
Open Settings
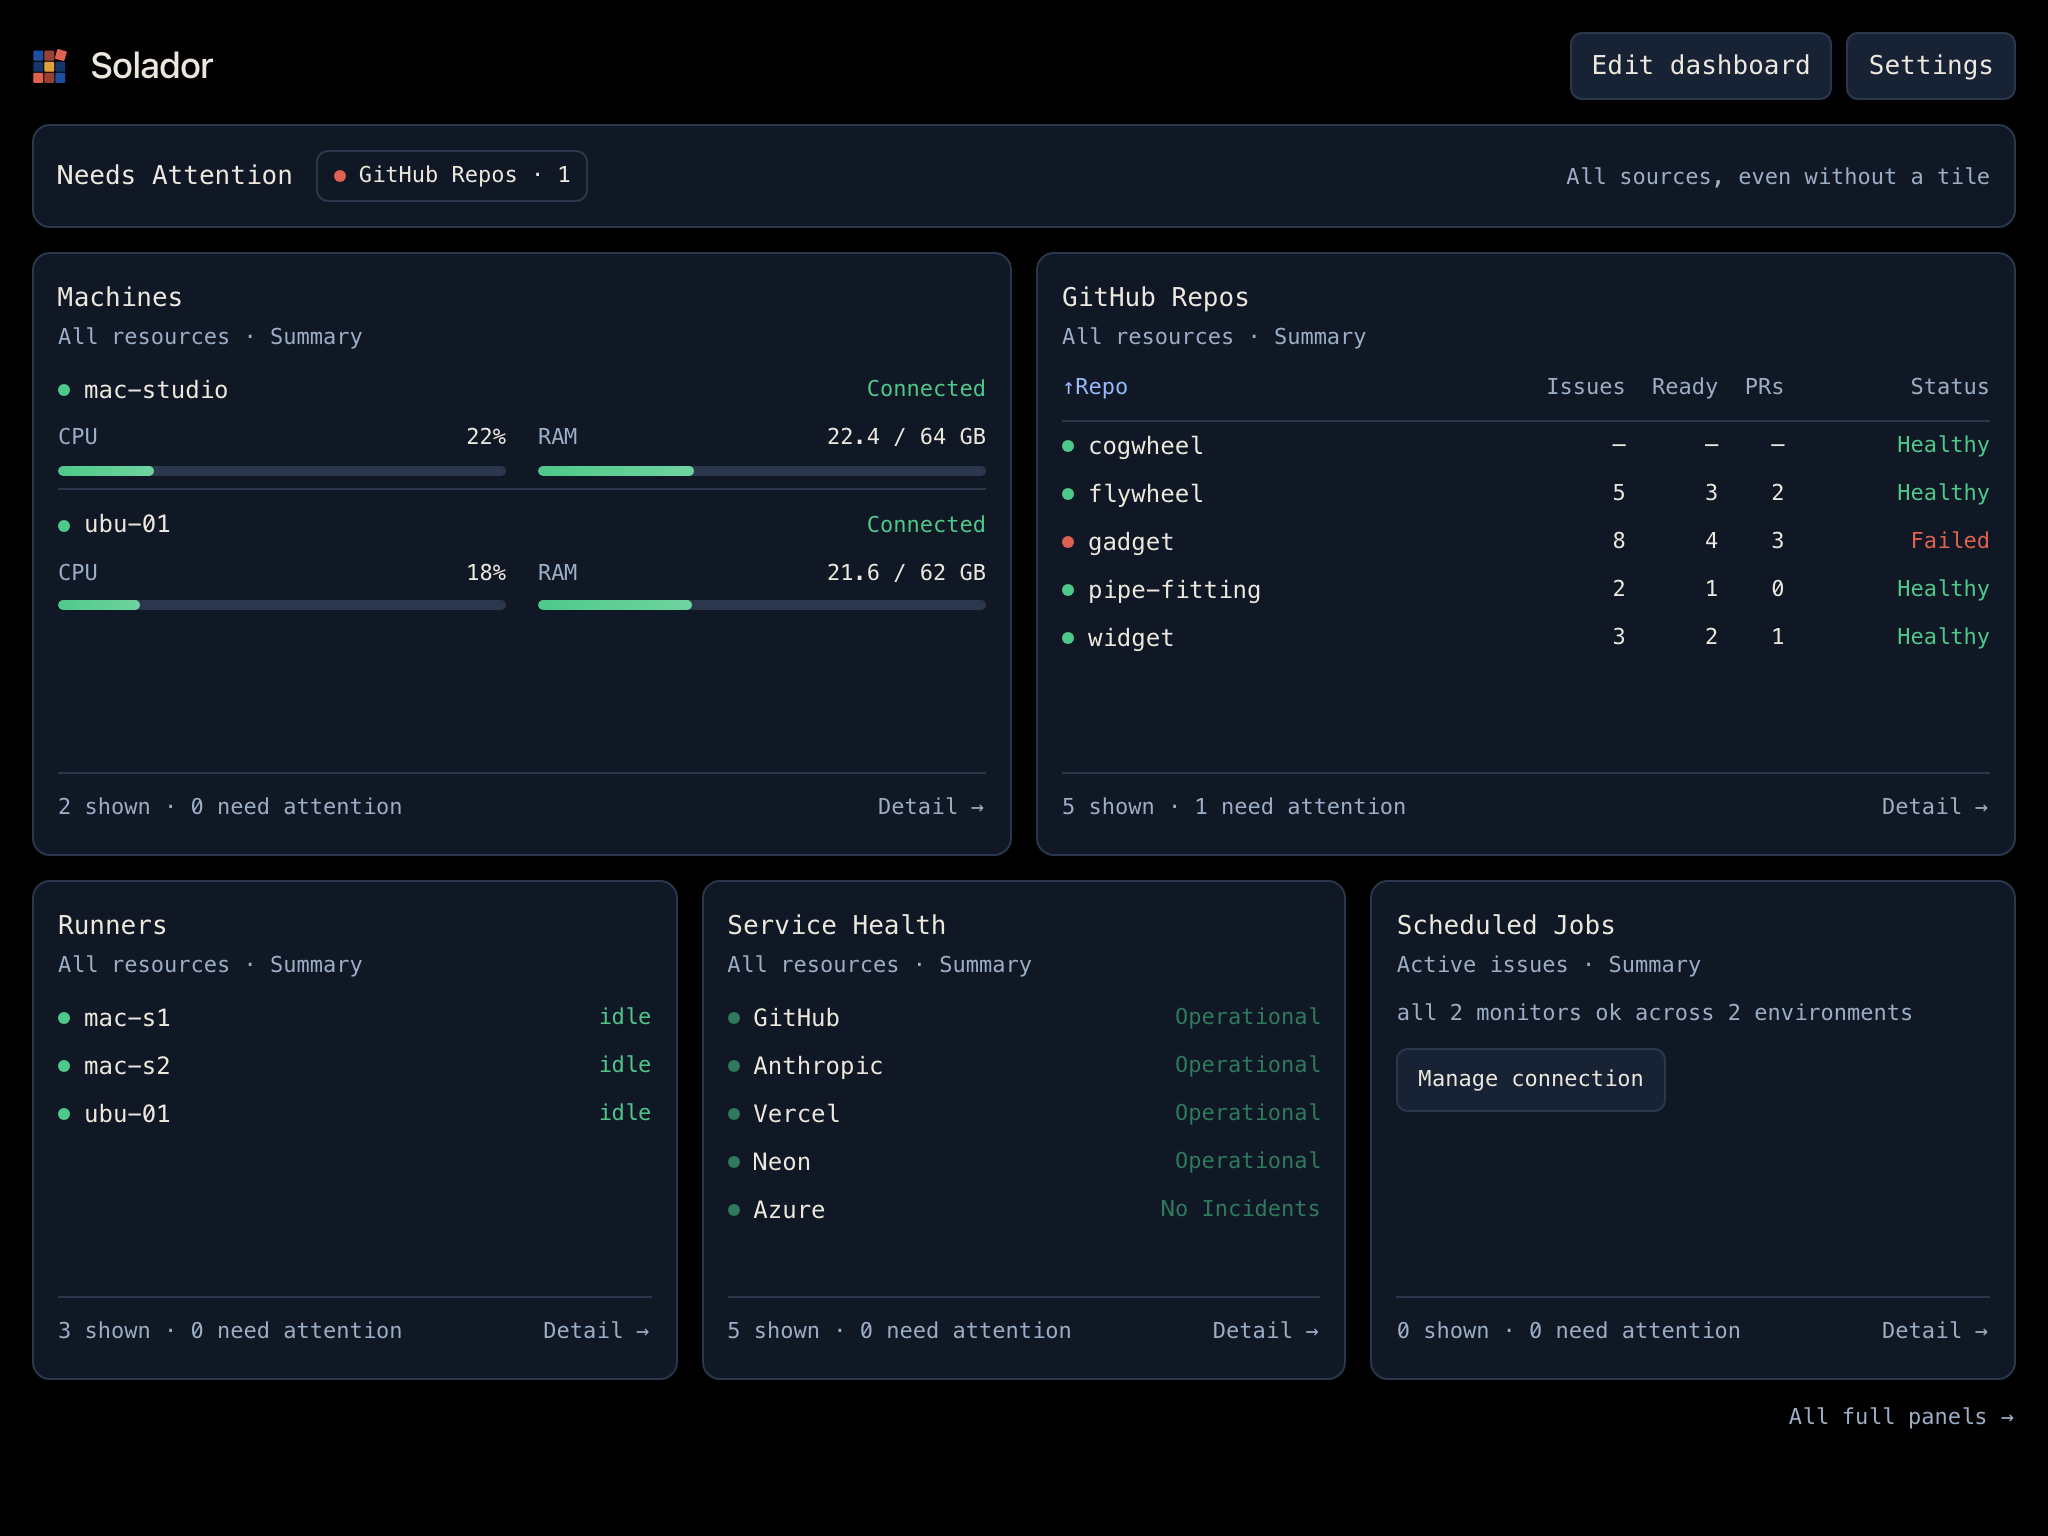pyautogui.click(x=1930, y=66)
